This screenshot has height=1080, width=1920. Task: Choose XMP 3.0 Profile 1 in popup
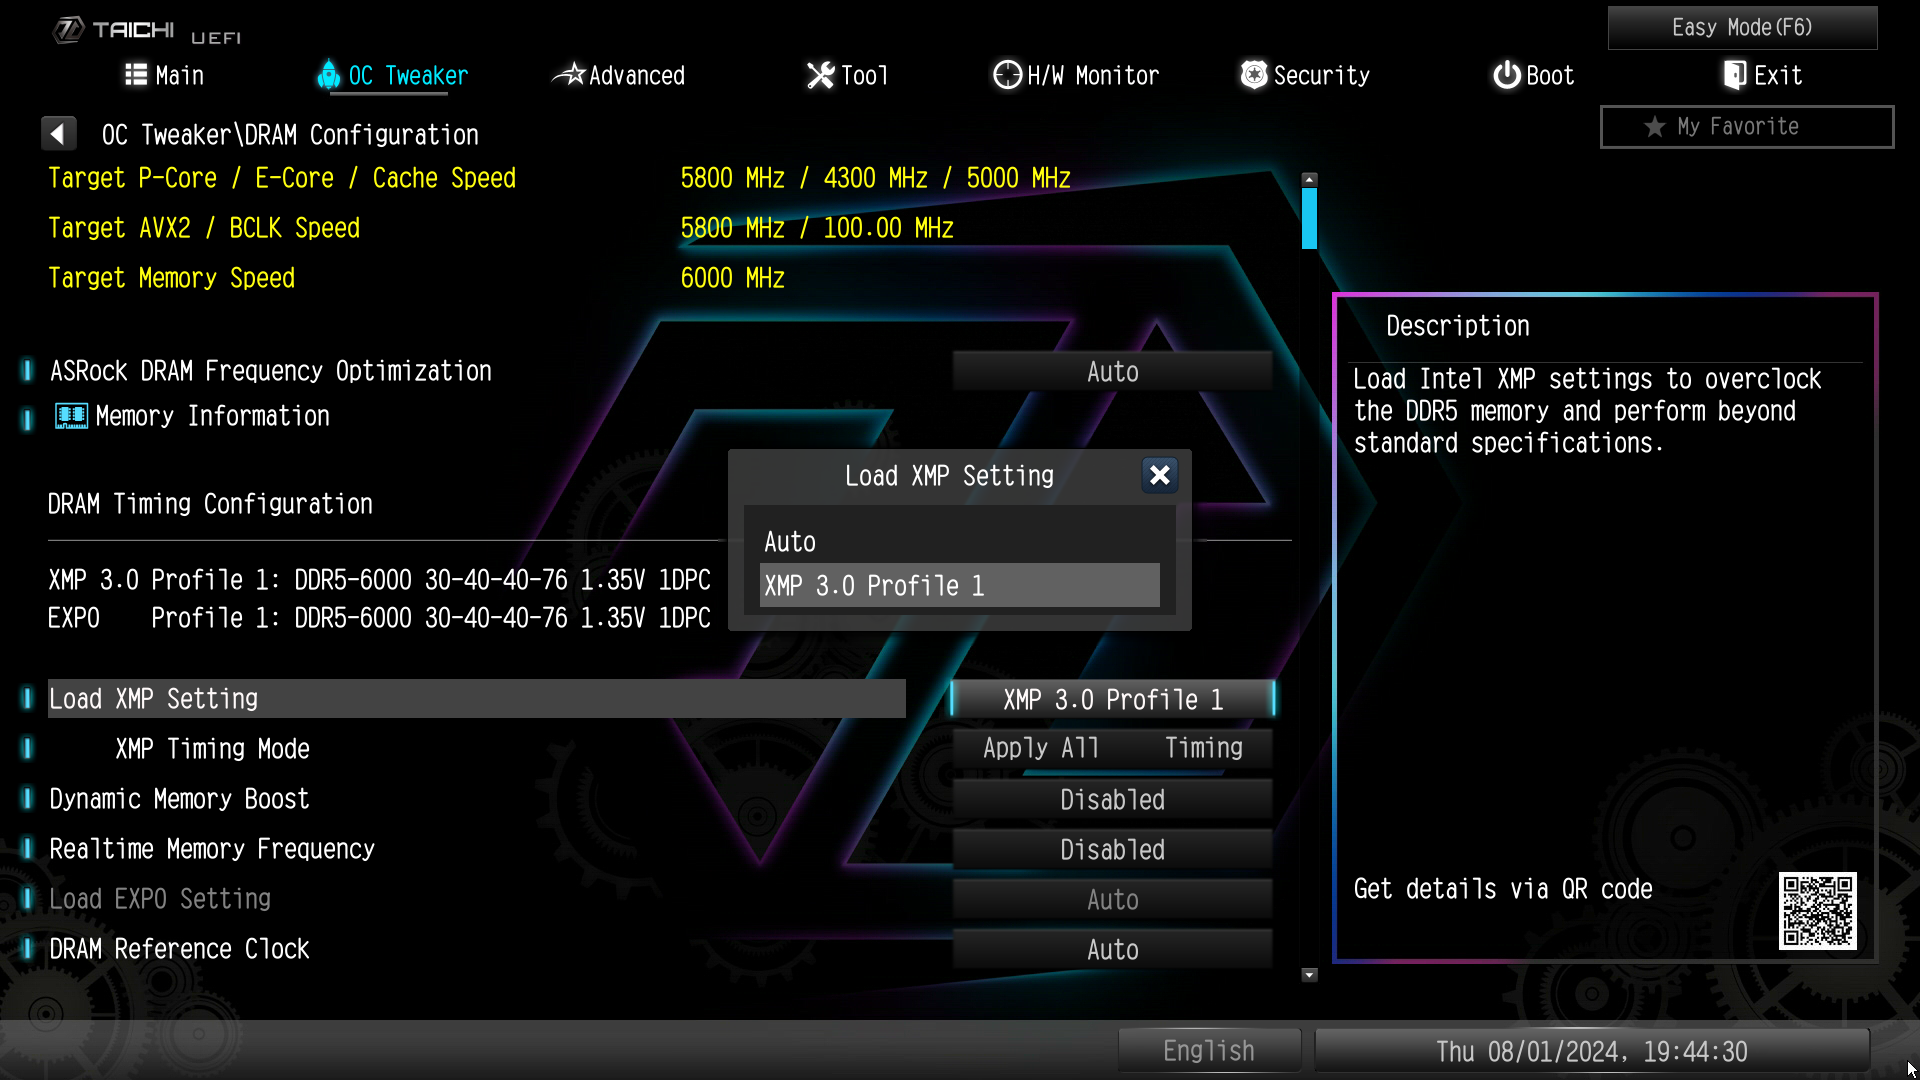point(959,585)
